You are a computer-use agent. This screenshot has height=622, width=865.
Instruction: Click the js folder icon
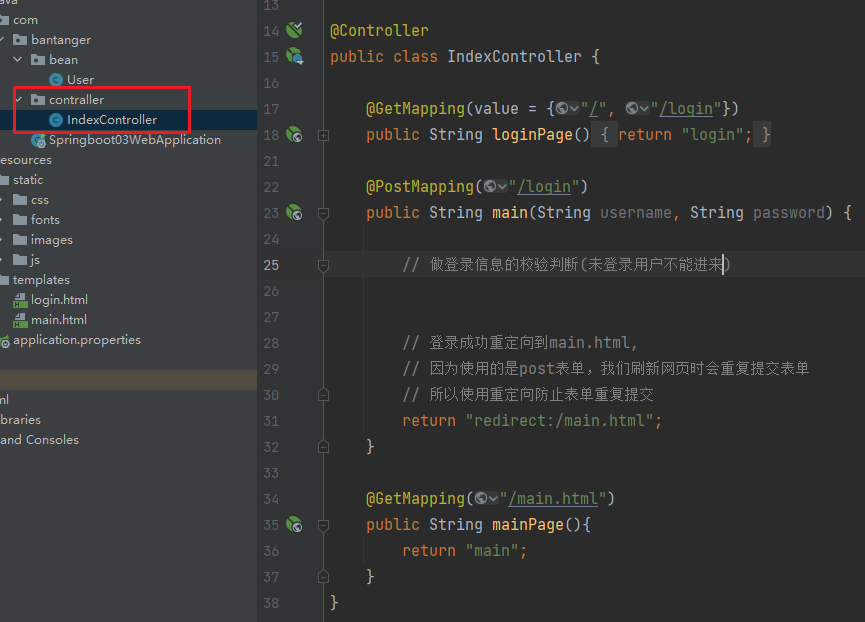coord(20,260)
